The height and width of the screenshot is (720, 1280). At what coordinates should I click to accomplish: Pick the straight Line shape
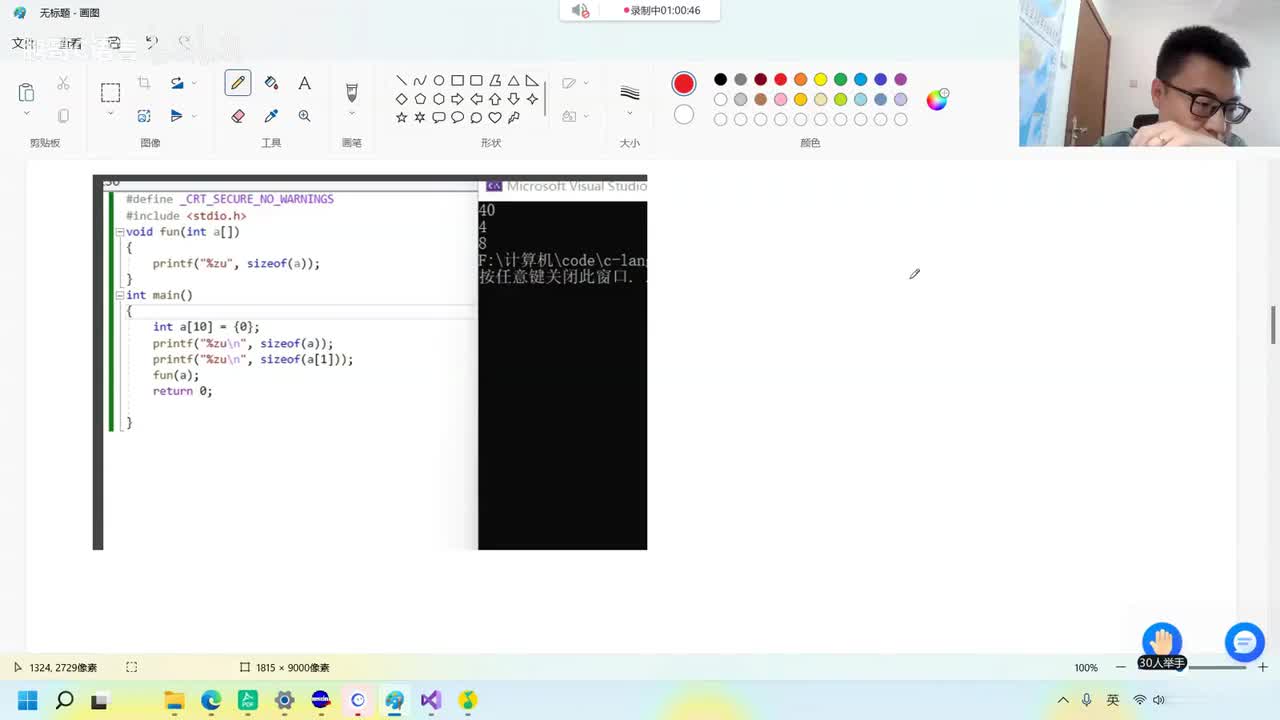[x=401, y=81]
